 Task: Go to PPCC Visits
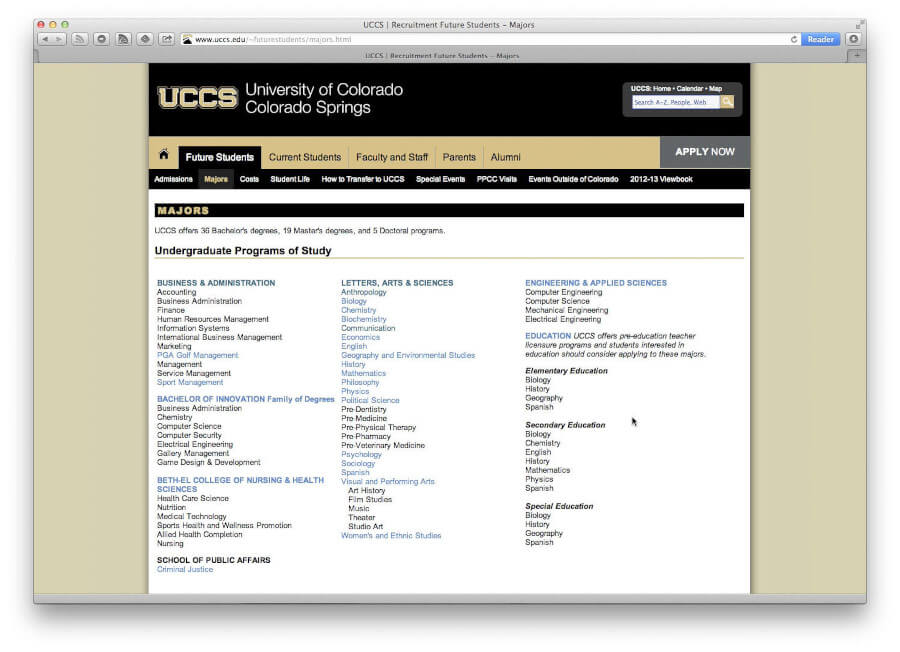496,179
